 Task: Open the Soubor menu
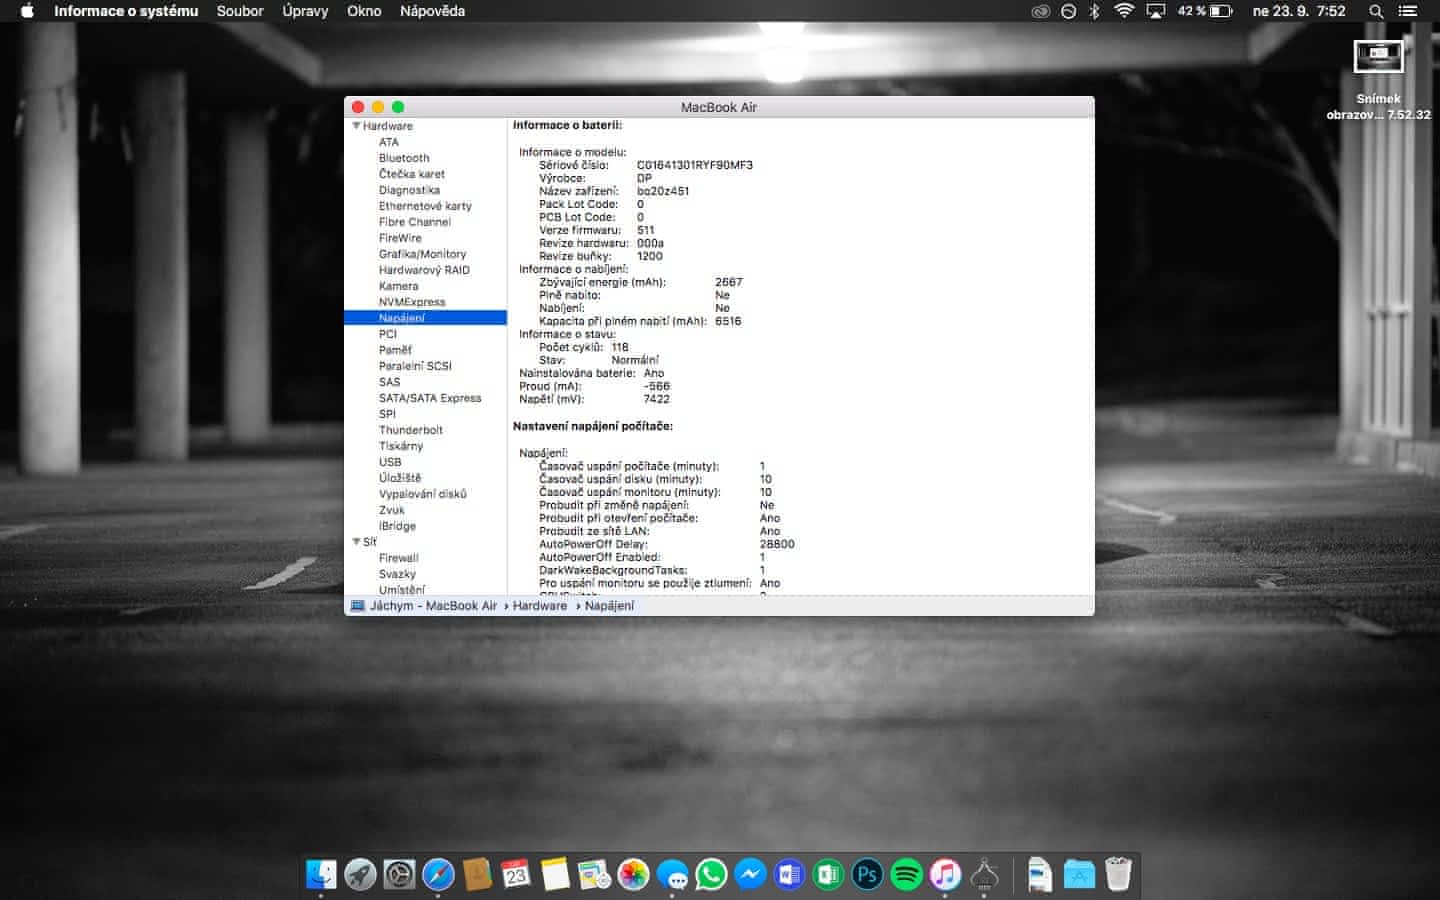(240, 11)
